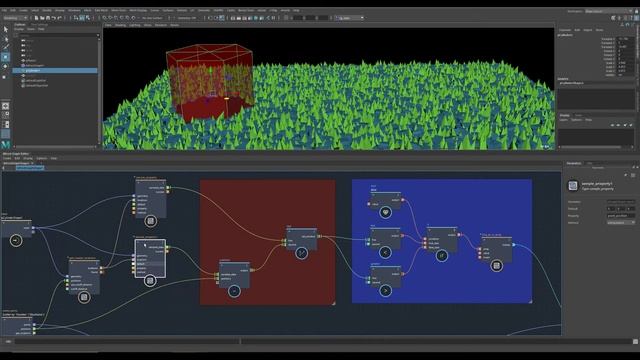Image resolution: width=640 pixels, height=360 pixels.
Task: Open the Method dropdown in Parameters panel
Action: 621,222
